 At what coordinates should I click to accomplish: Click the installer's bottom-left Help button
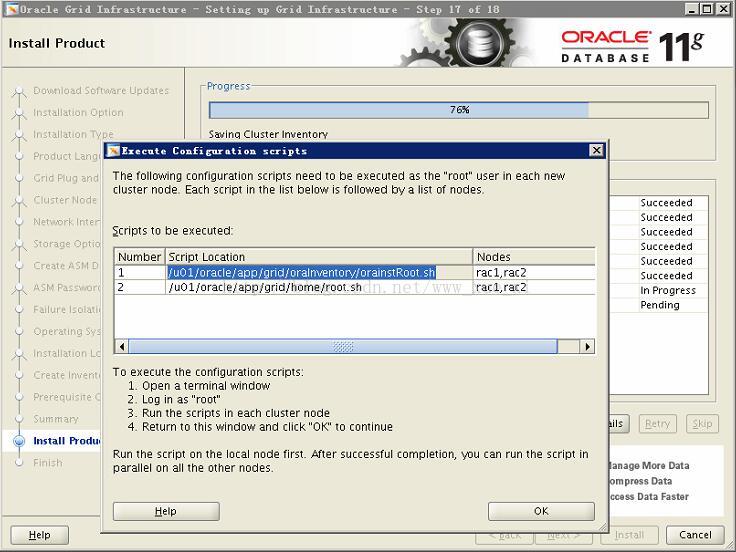point(39,535)
